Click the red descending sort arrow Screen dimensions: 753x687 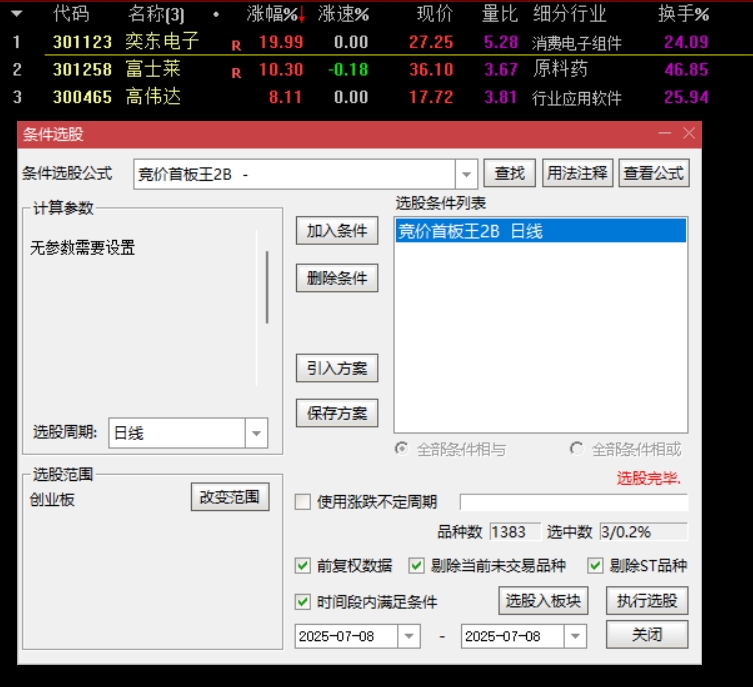point(302,16)
